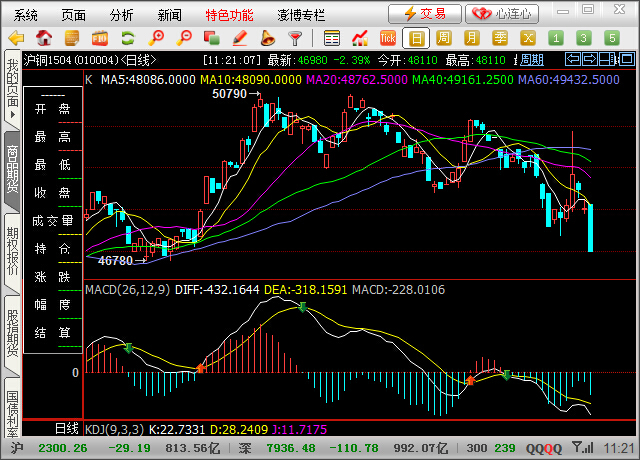The height and width of the screenshot is (460, 640).
Task: Open the 特色功能 menu
Action: [229, 14]
